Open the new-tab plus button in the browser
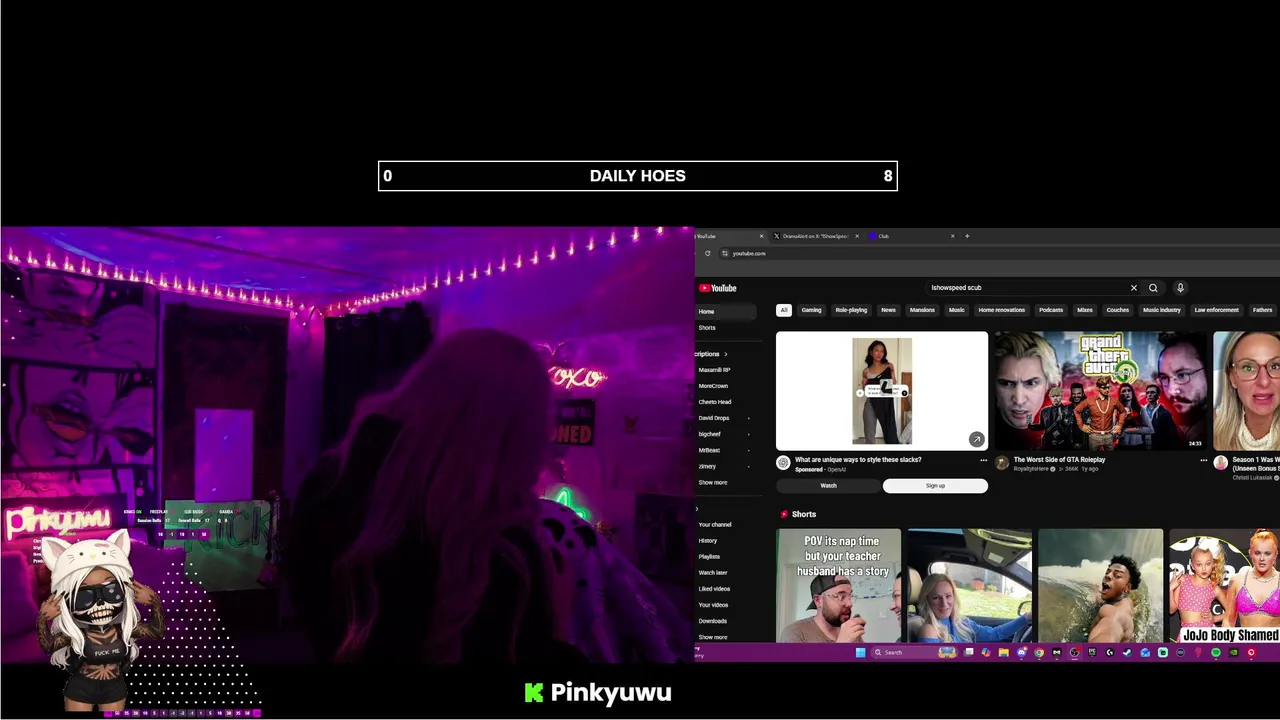This screenshot has width=1280, height=720. click(x=967, y=236)
